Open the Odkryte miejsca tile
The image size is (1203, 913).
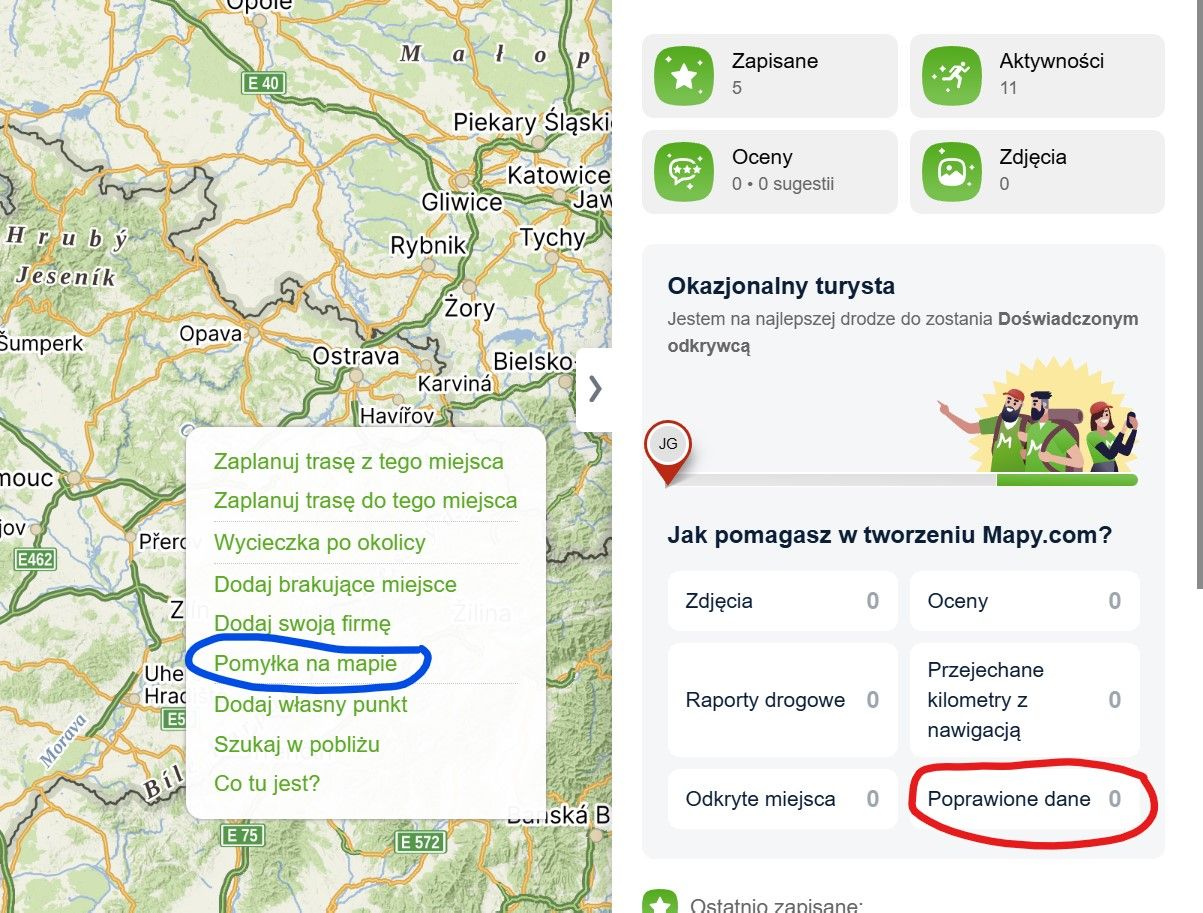tap(783, 799)
